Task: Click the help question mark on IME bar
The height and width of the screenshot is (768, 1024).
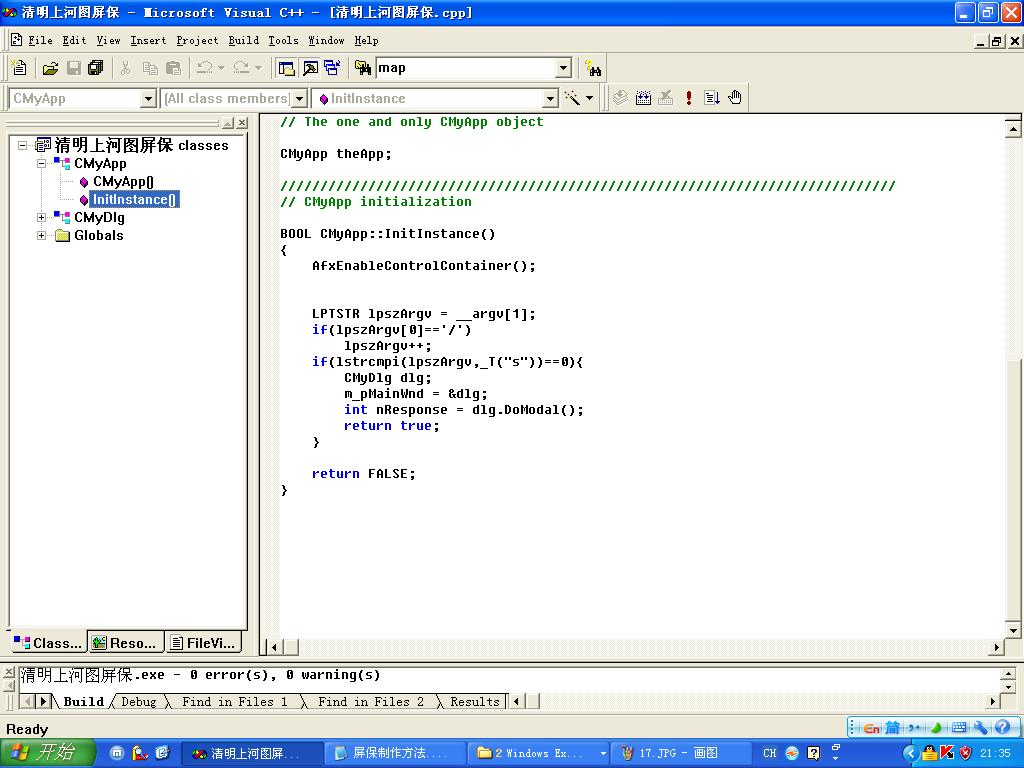Action: 1002,727
